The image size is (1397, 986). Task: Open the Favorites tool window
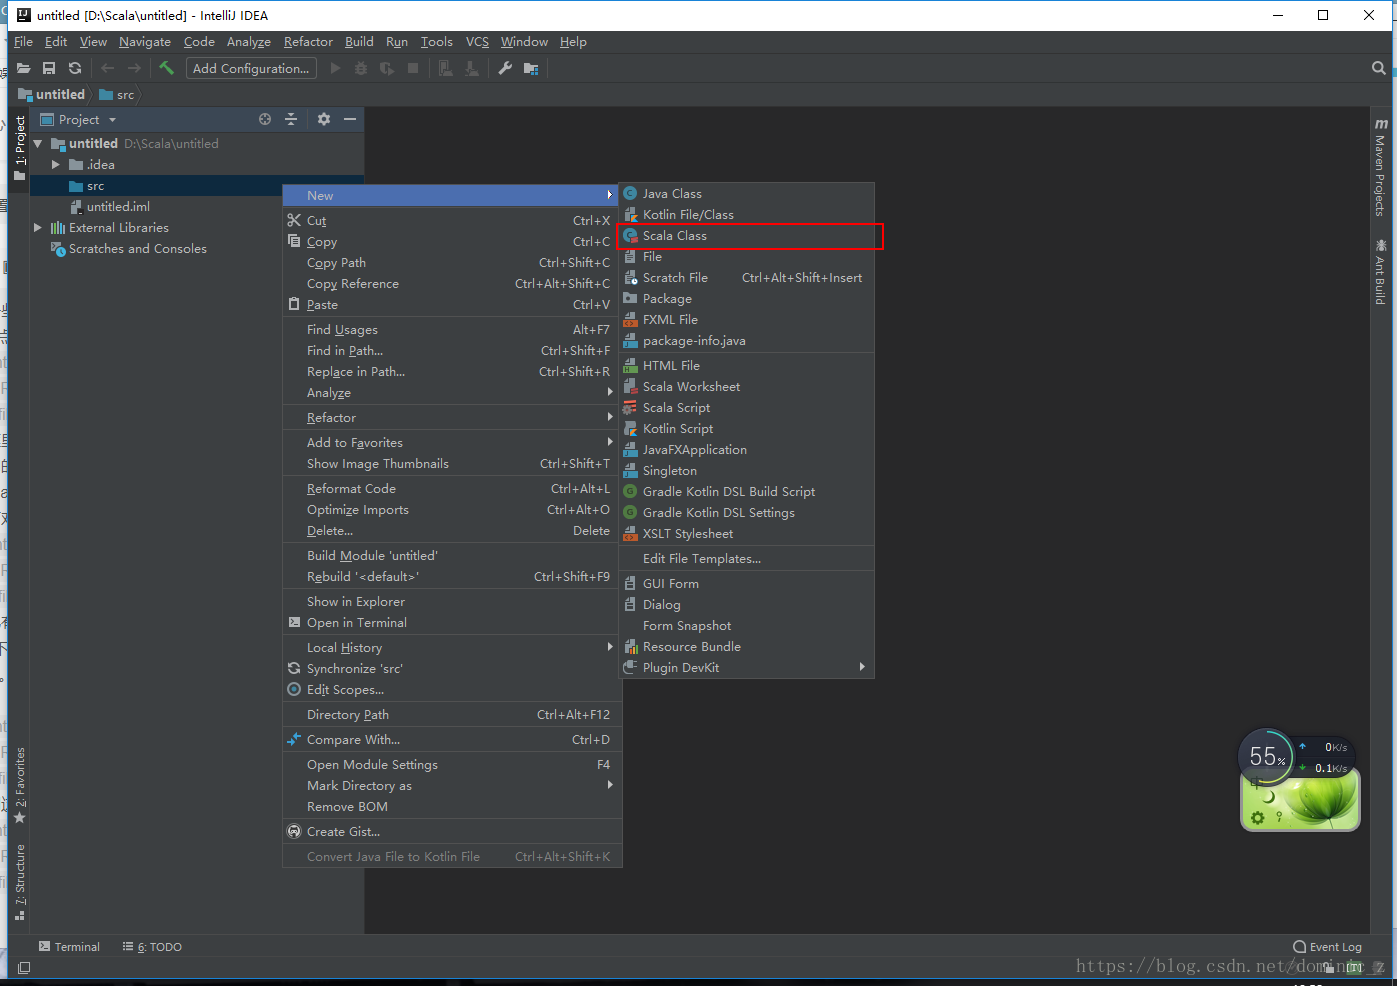click(20, 786)
